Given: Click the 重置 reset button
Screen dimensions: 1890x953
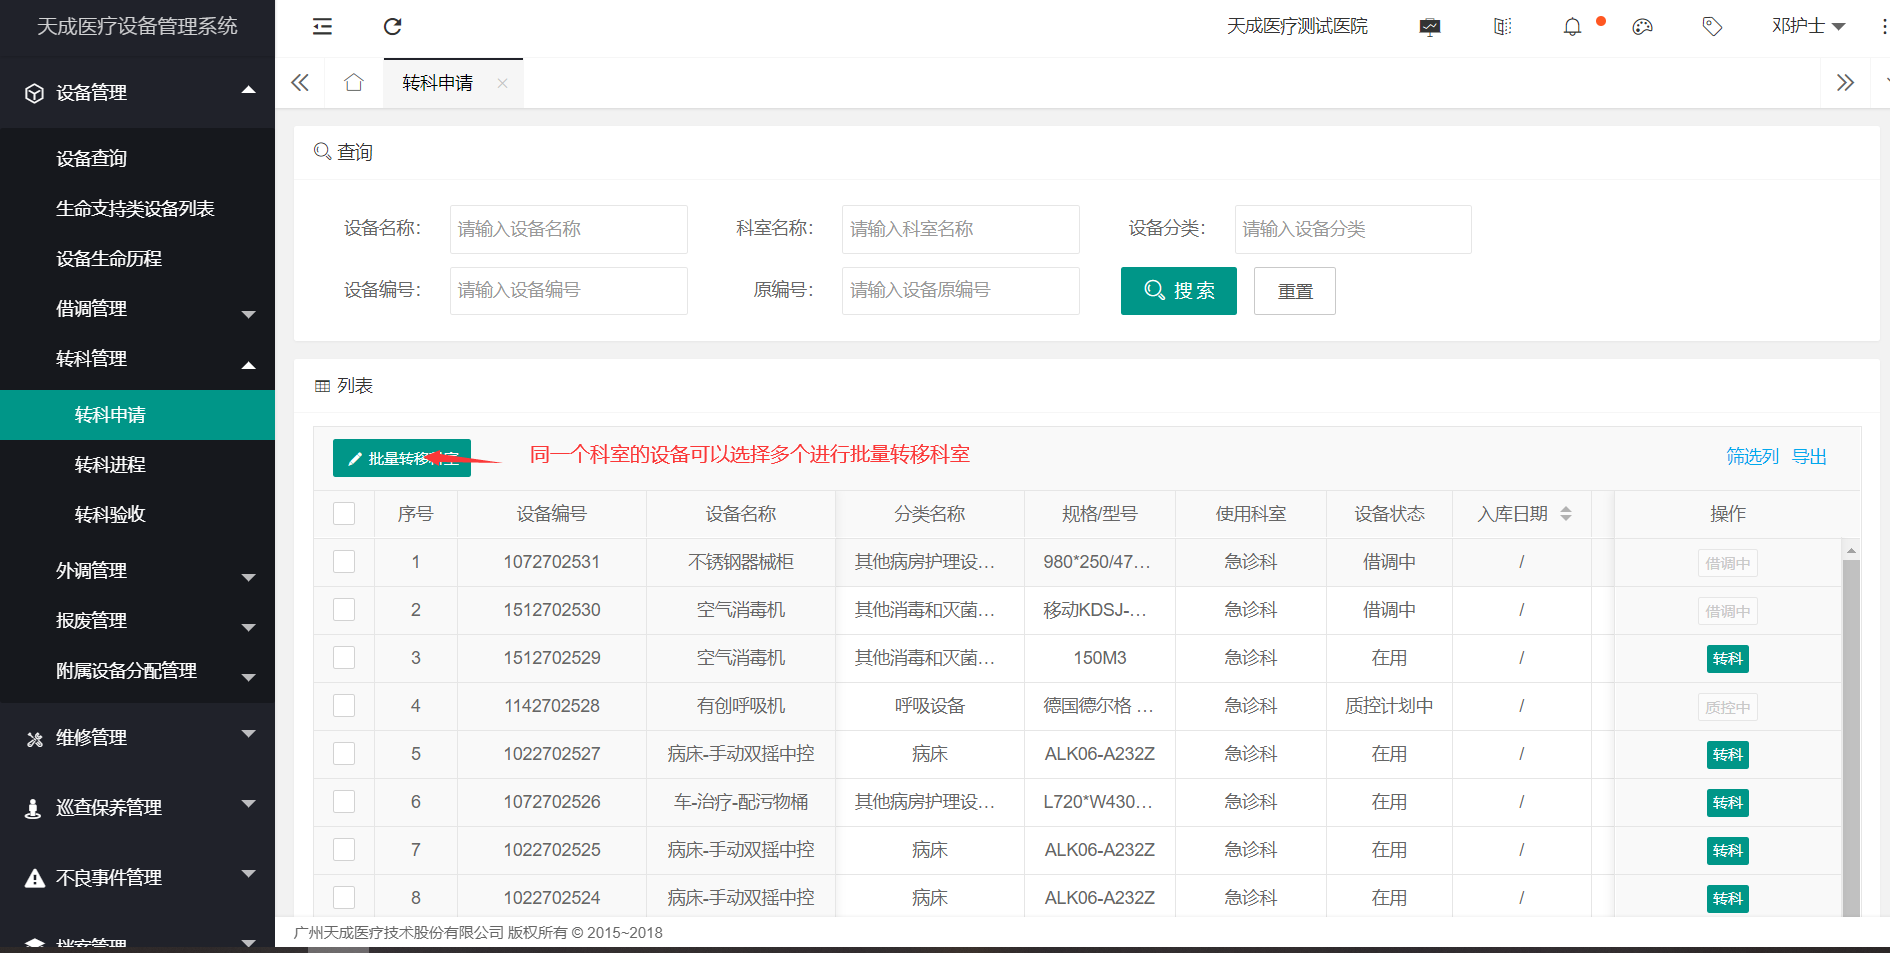Looking at the screenshot, I should coord(1295,291).
